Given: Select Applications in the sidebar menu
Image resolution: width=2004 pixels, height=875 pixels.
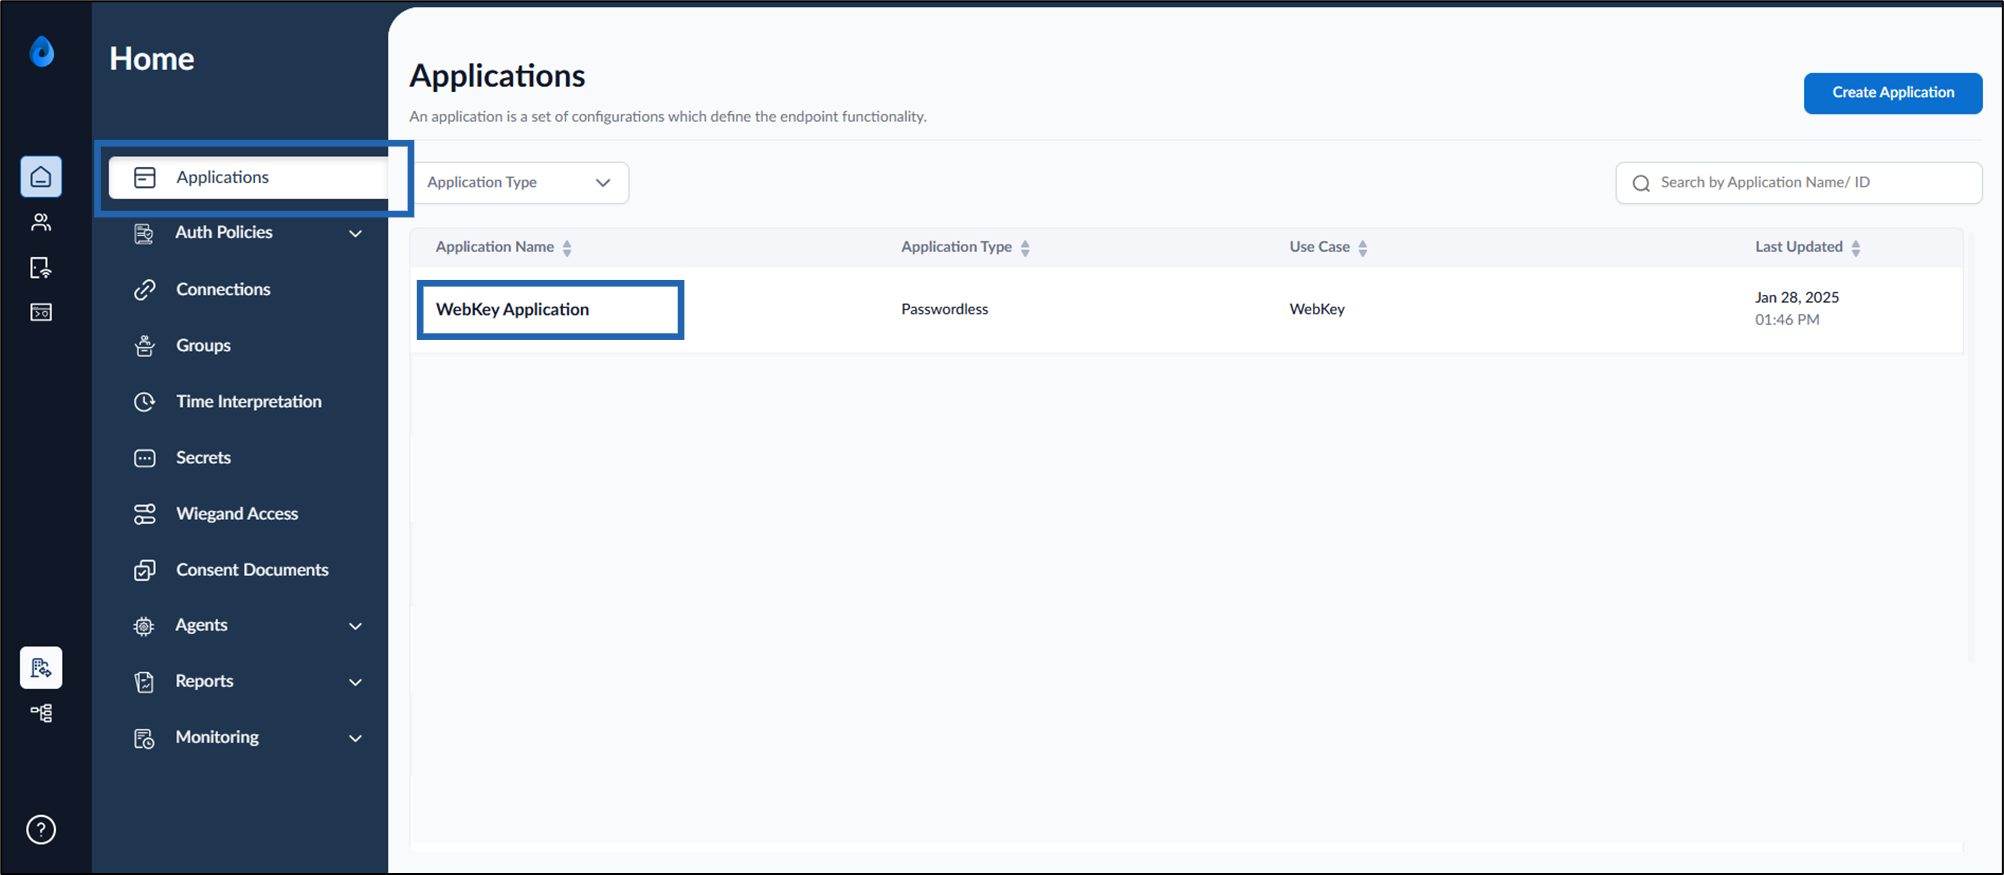Looking at the screenshot, I should coord(249,178).
